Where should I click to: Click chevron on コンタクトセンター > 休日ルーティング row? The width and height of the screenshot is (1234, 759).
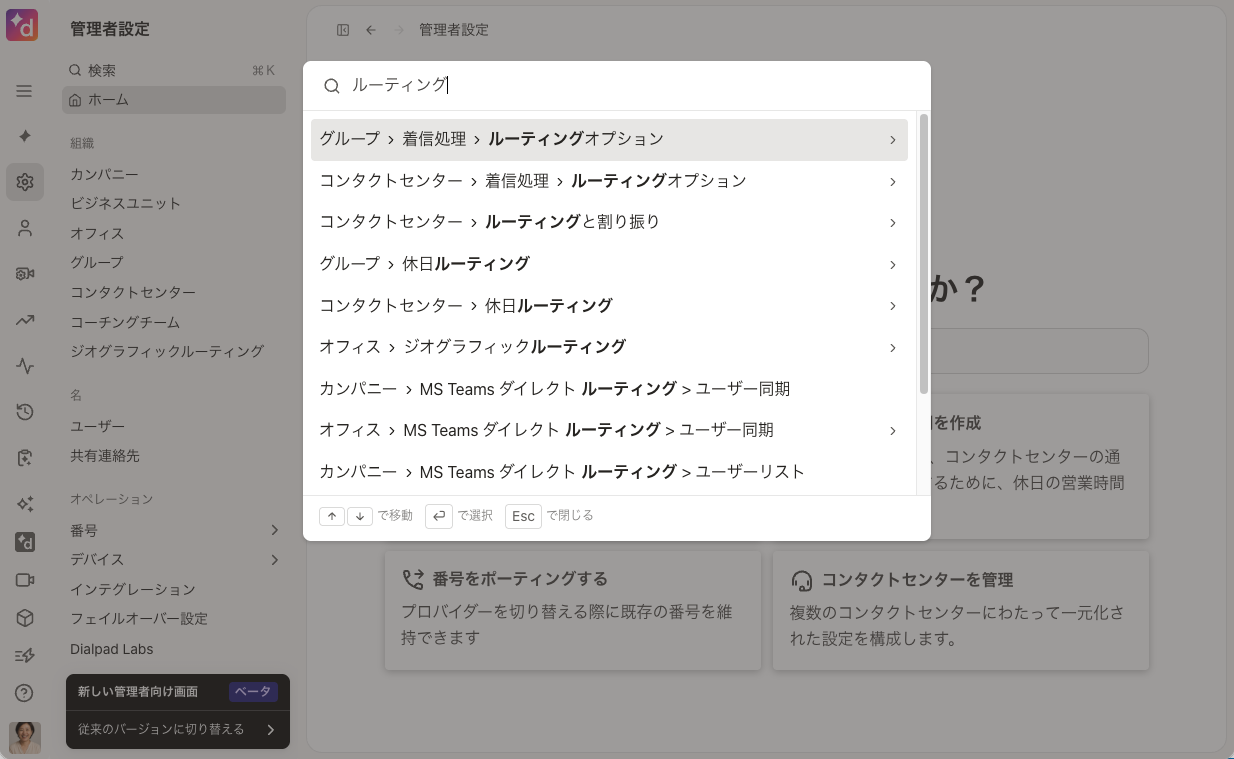(x=892, y=306)
